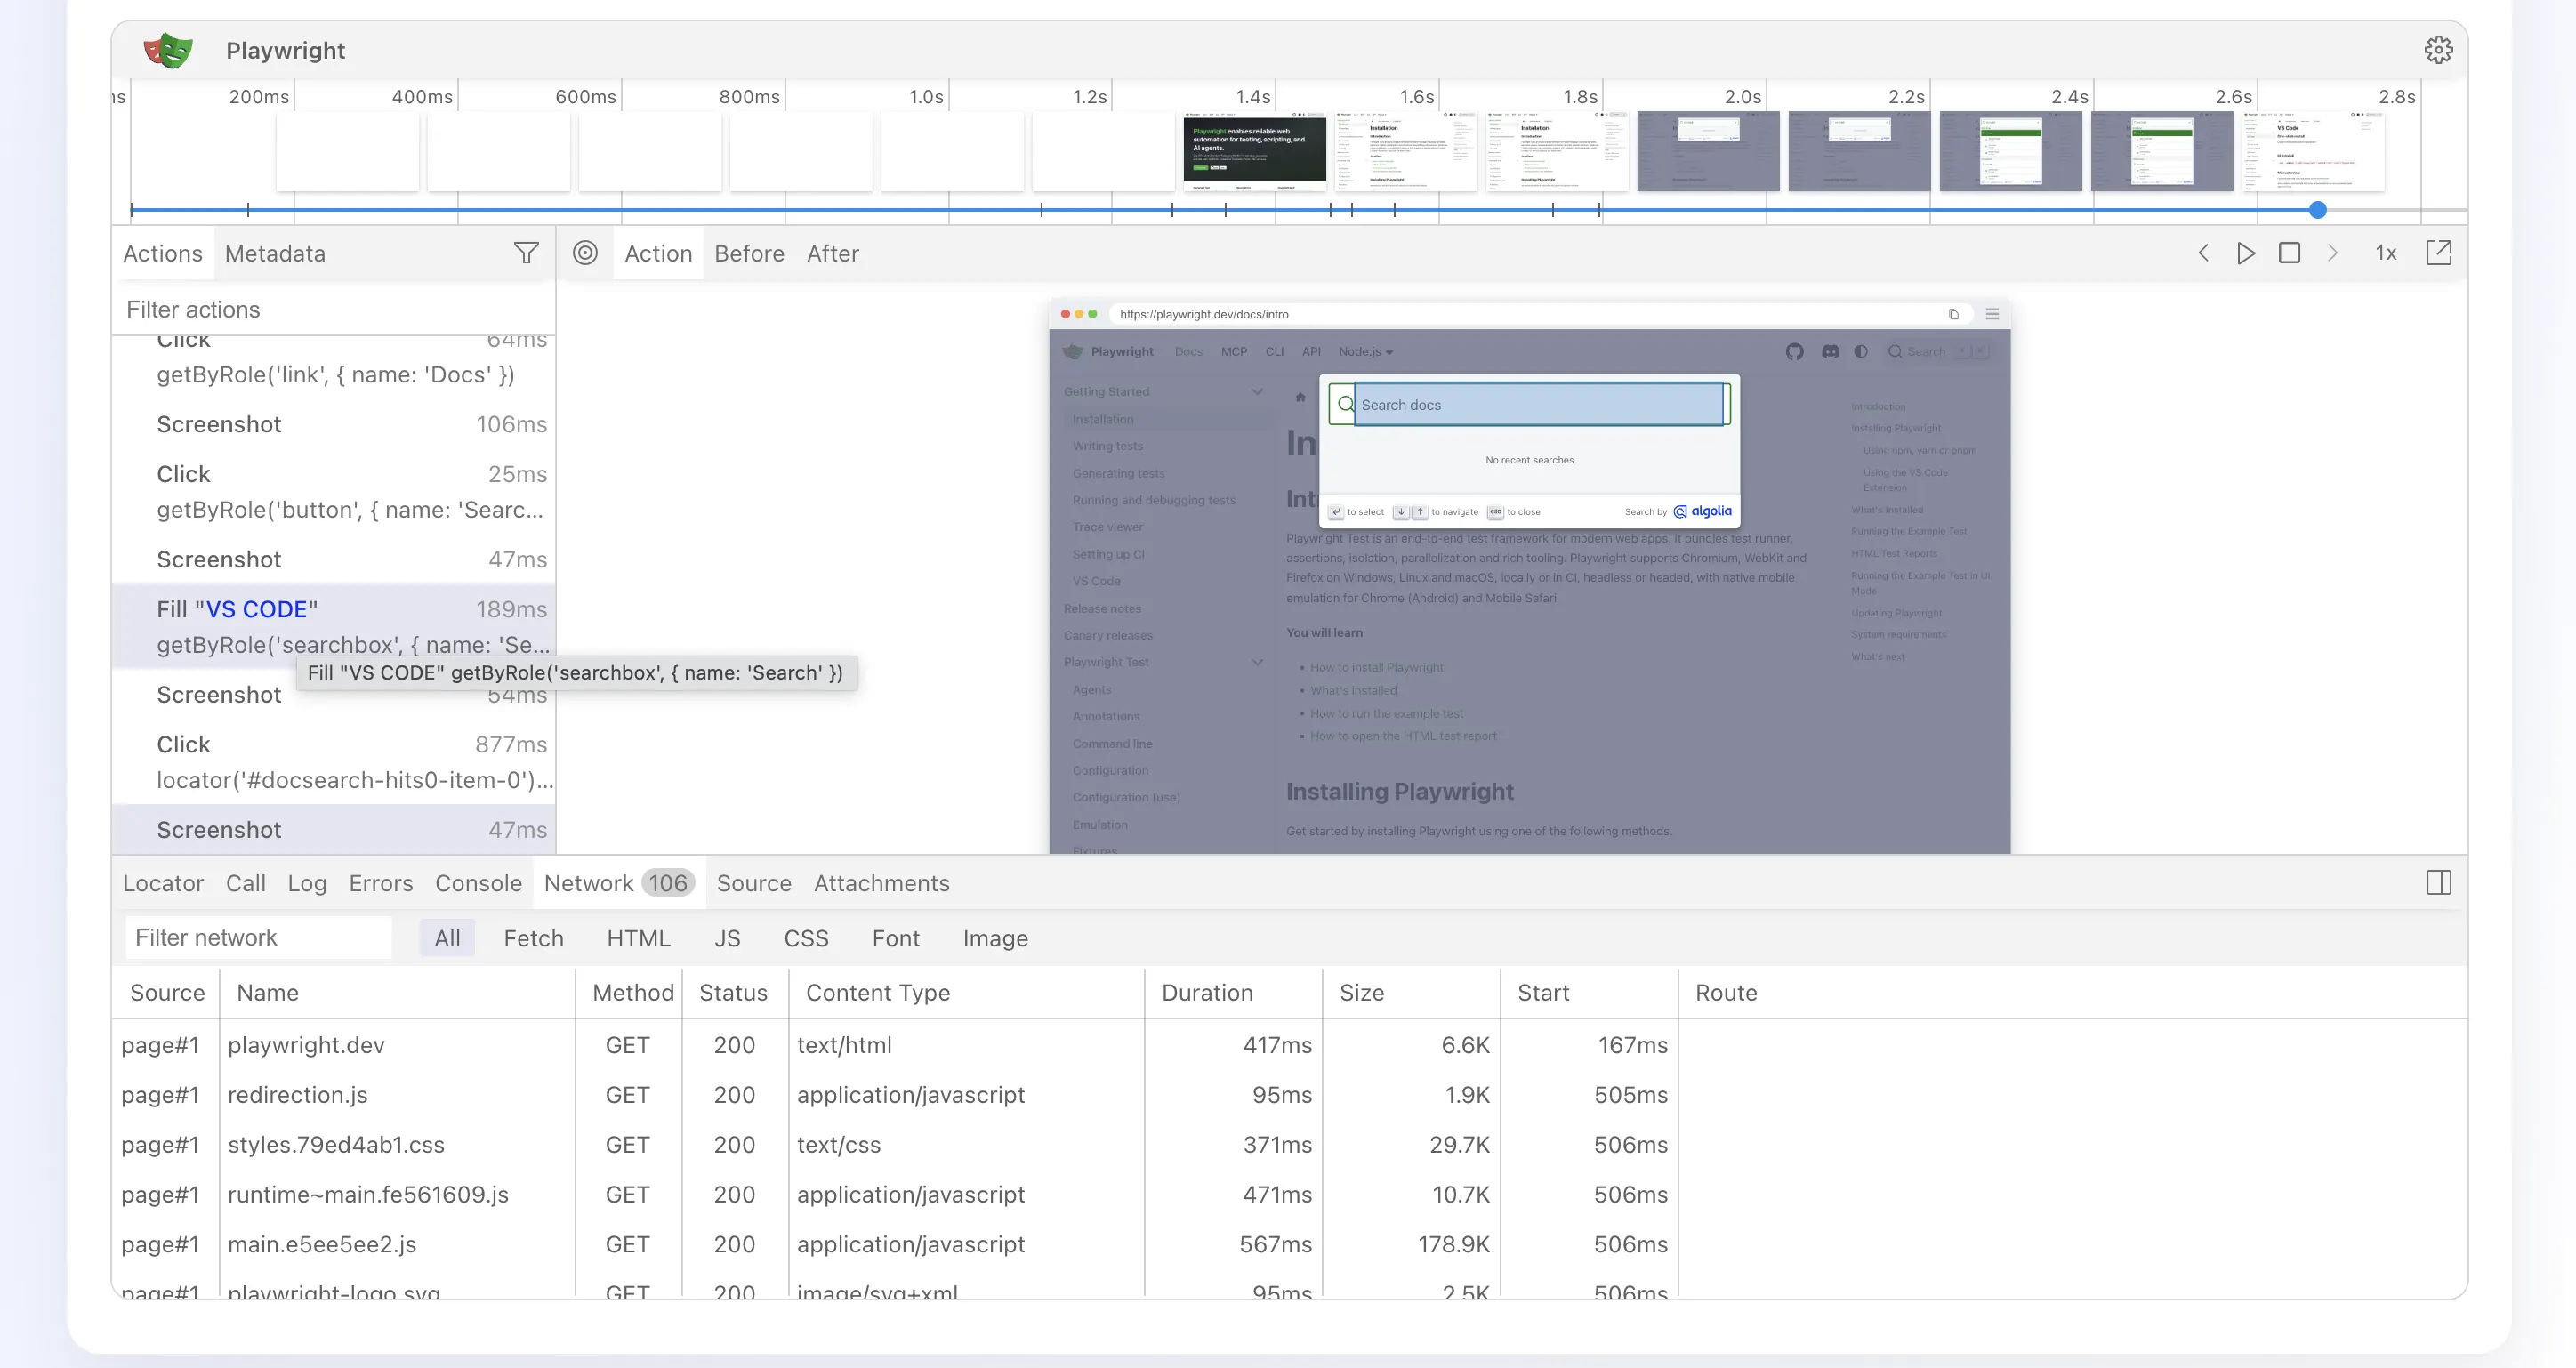The image size is (2576, 1368).
Task: Open the Log tab
Action: click(307, 883)
